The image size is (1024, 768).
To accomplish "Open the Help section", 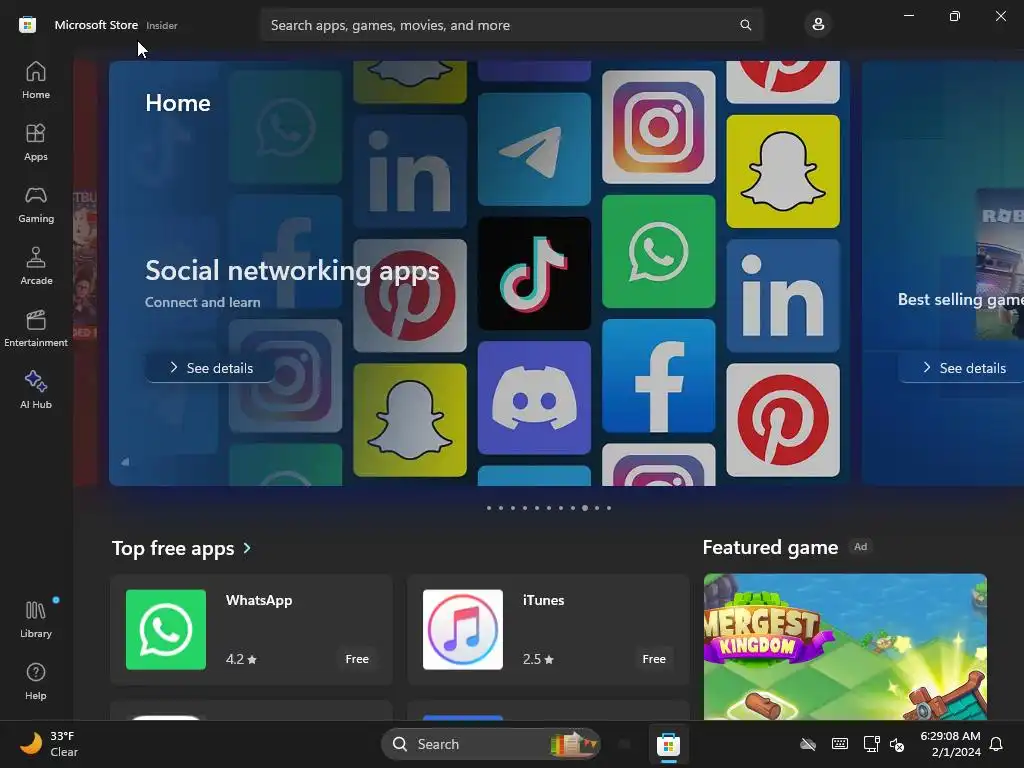I will (x=36, y=681).
